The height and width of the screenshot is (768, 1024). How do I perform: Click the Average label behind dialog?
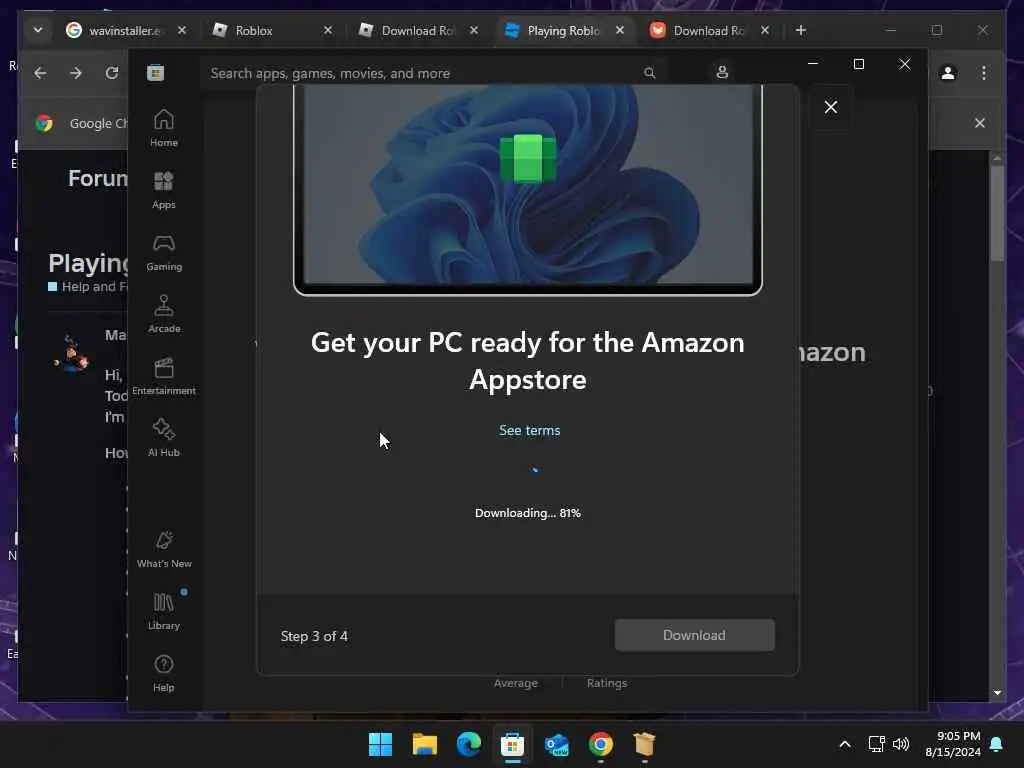tap(516, 683)
